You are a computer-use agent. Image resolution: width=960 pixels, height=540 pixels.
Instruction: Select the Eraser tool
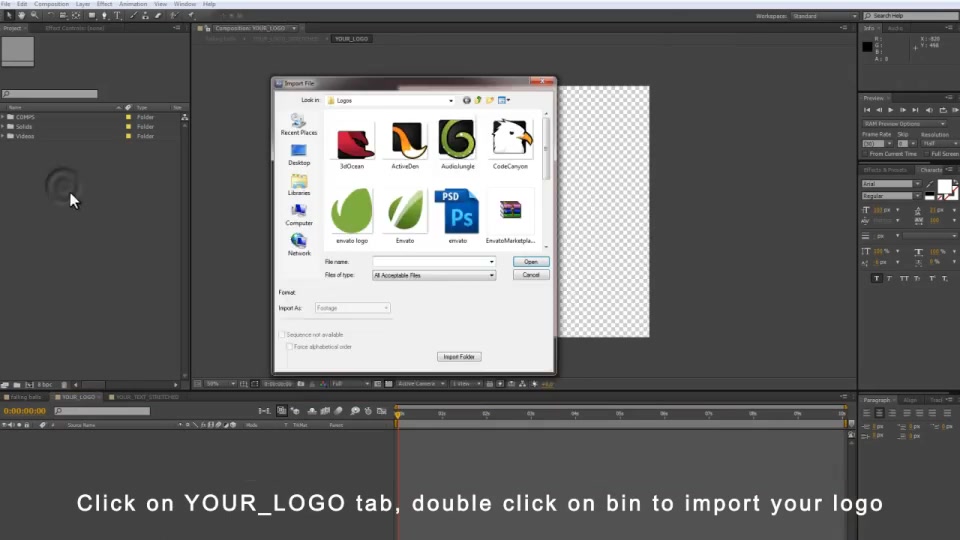158,15
